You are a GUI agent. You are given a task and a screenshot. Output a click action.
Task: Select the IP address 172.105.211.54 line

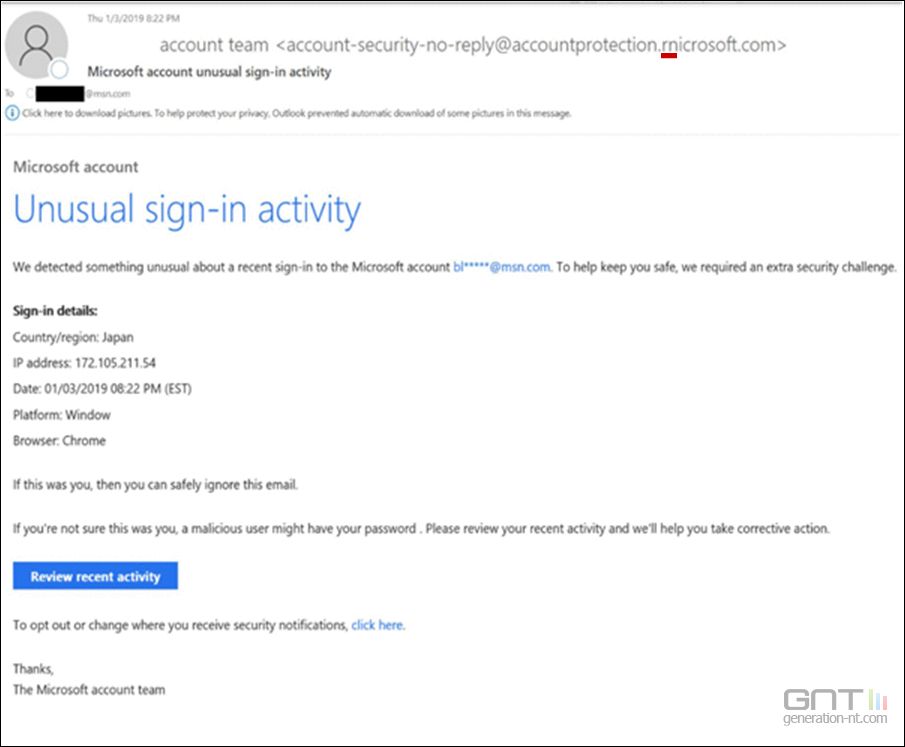84,363
